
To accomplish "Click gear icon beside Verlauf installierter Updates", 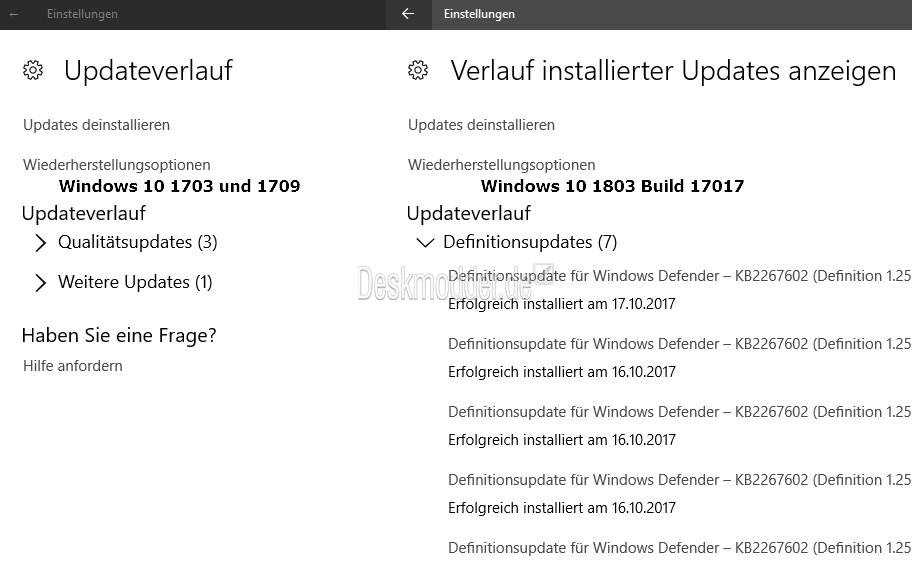I will 418,70.
